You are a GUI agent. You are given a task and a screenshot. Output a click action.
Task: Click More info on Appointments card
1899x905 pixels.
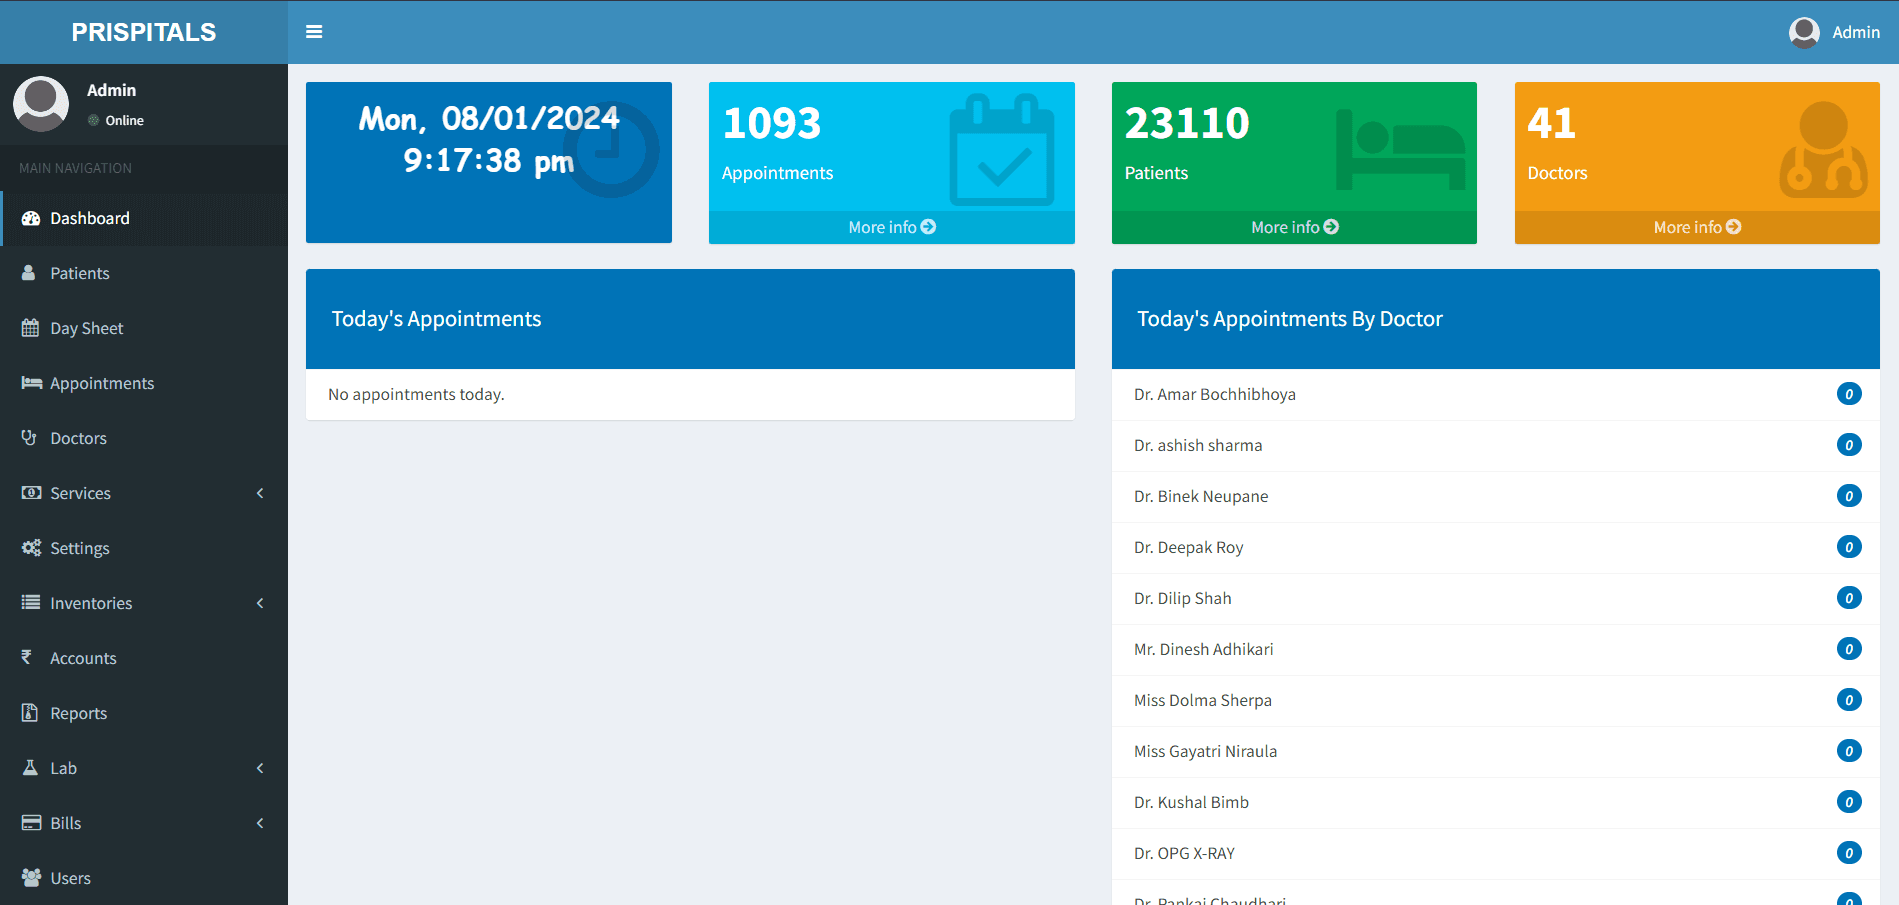click(x=892, y=227)
